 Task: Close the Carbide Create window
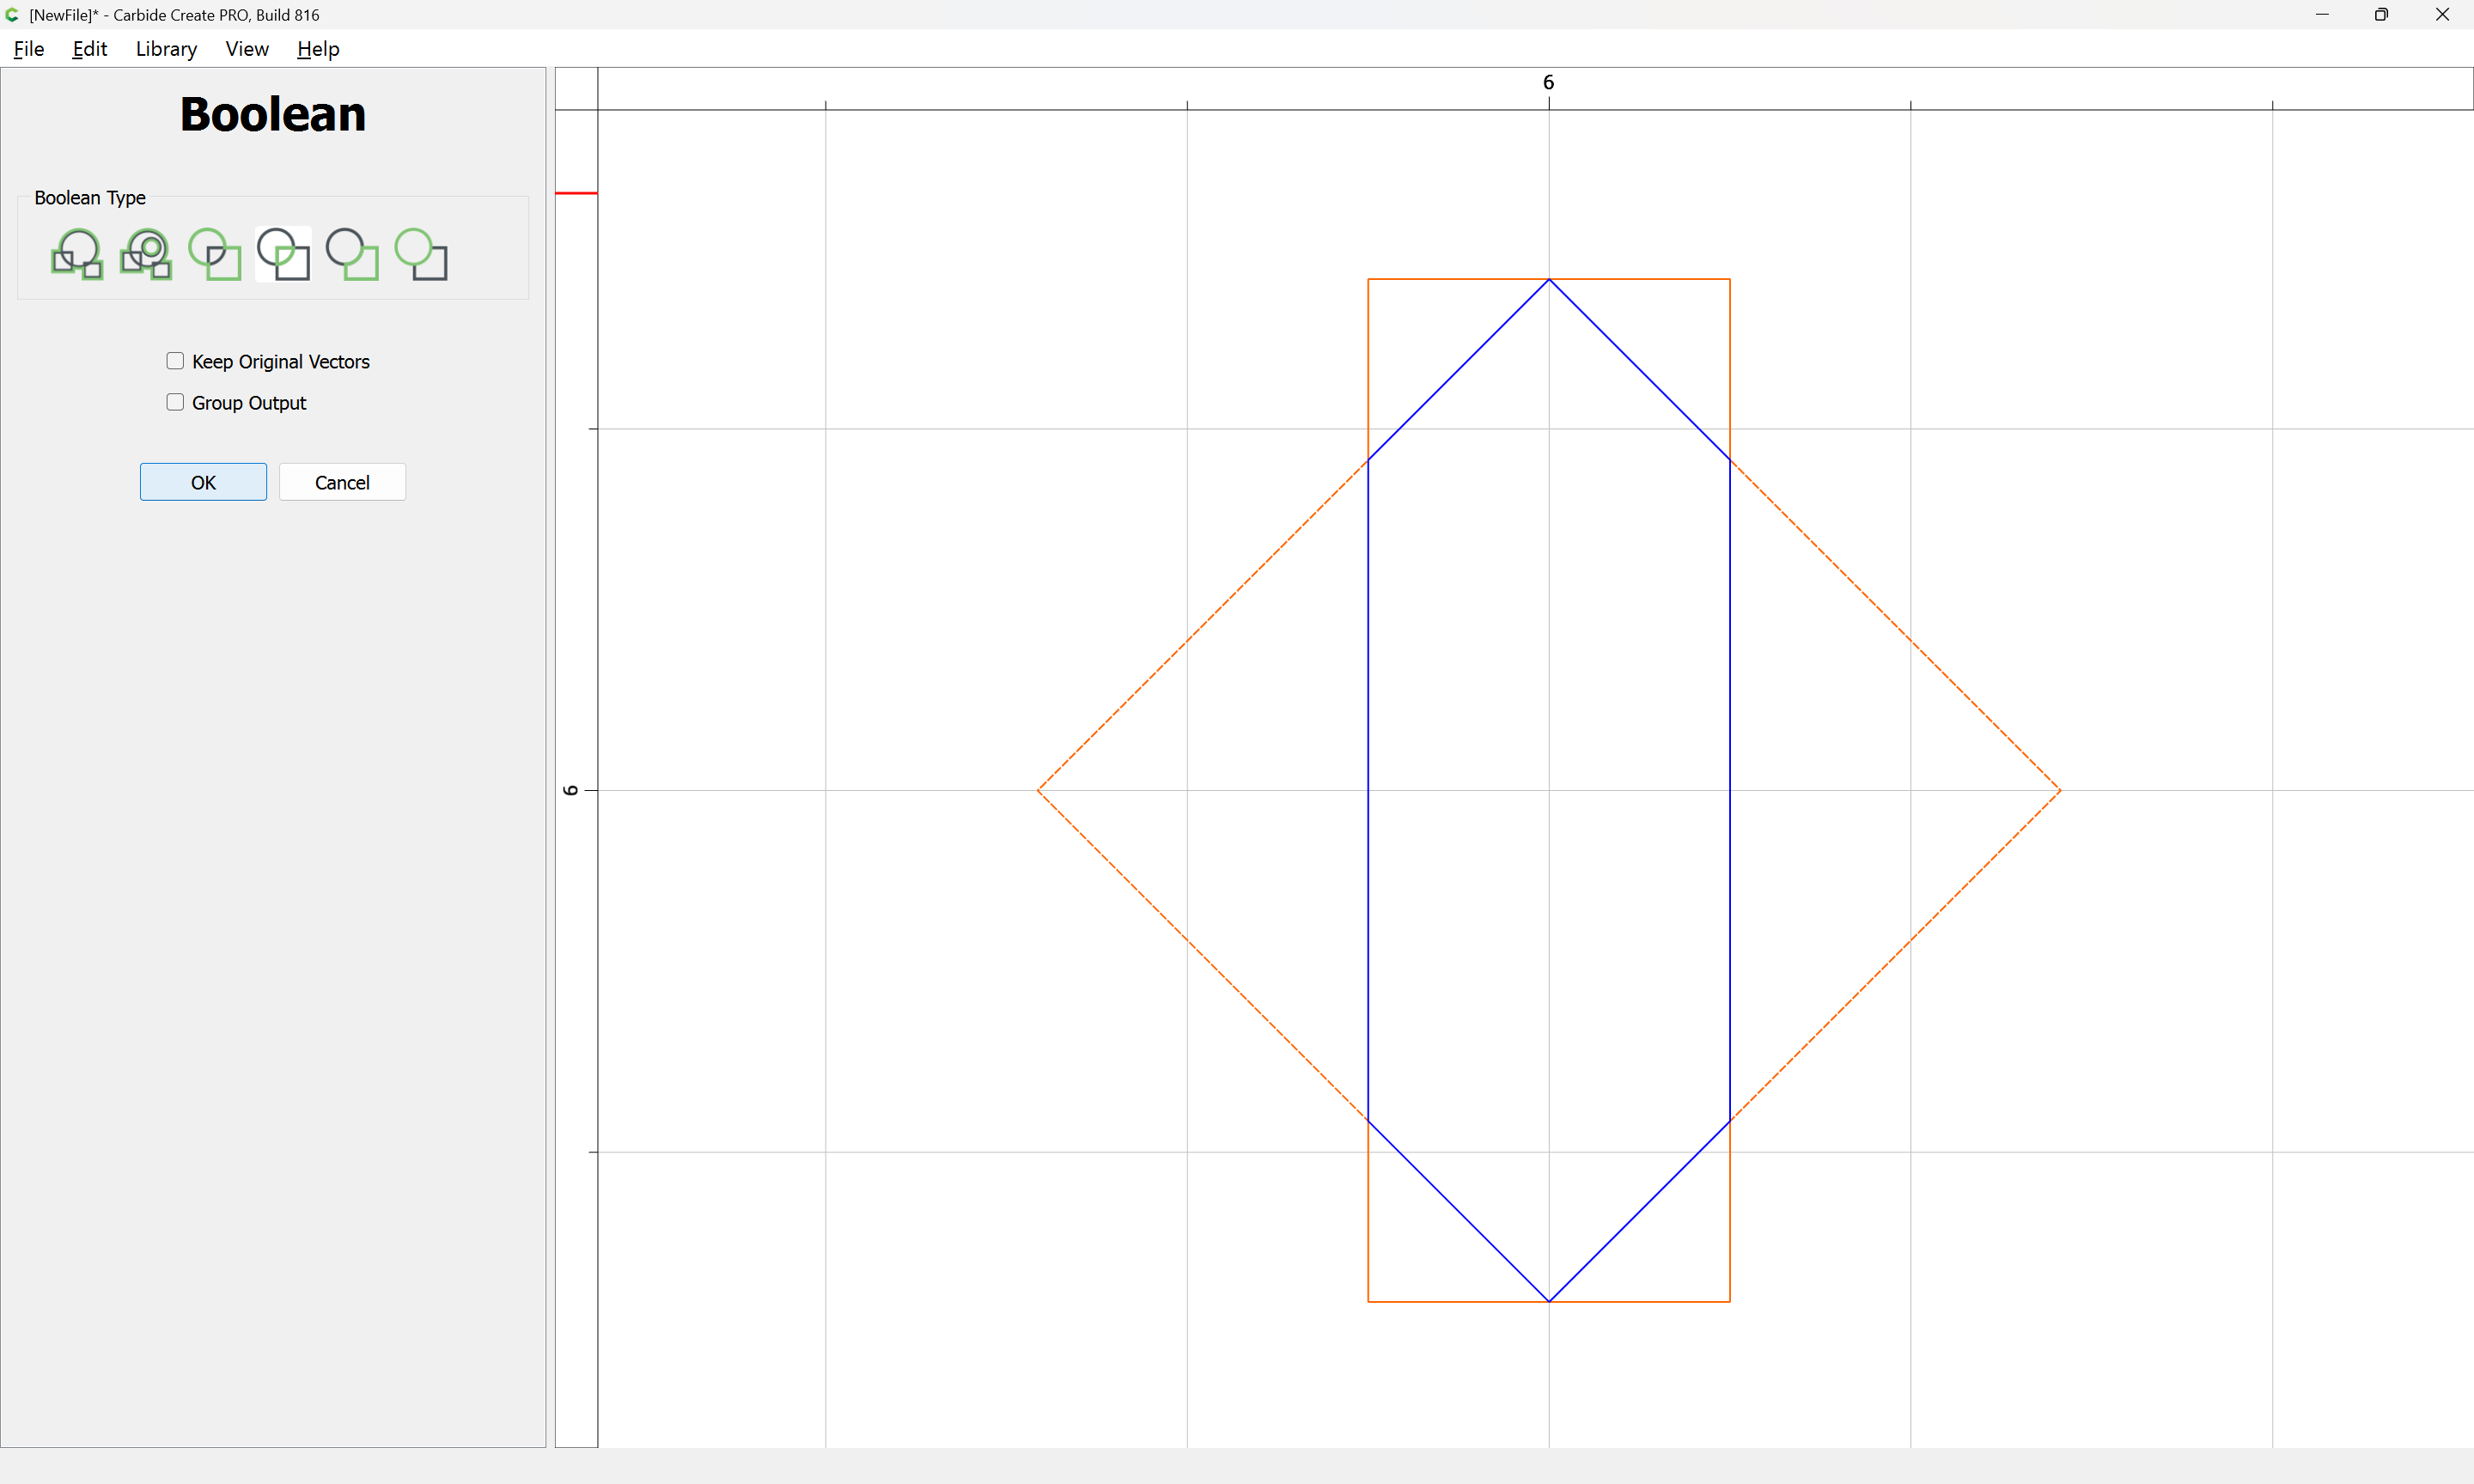[2442, 15]
